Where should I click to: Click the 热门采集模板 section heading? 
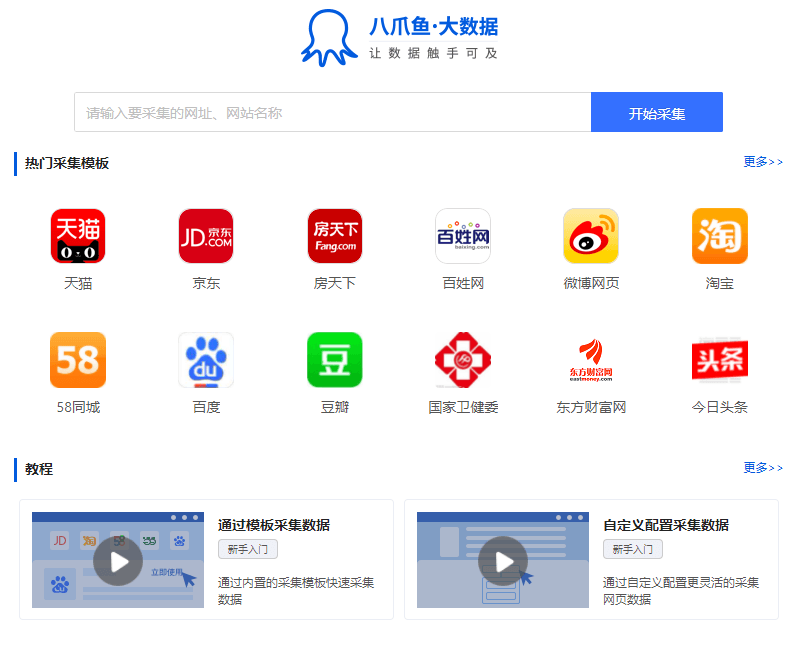(67, 163)
